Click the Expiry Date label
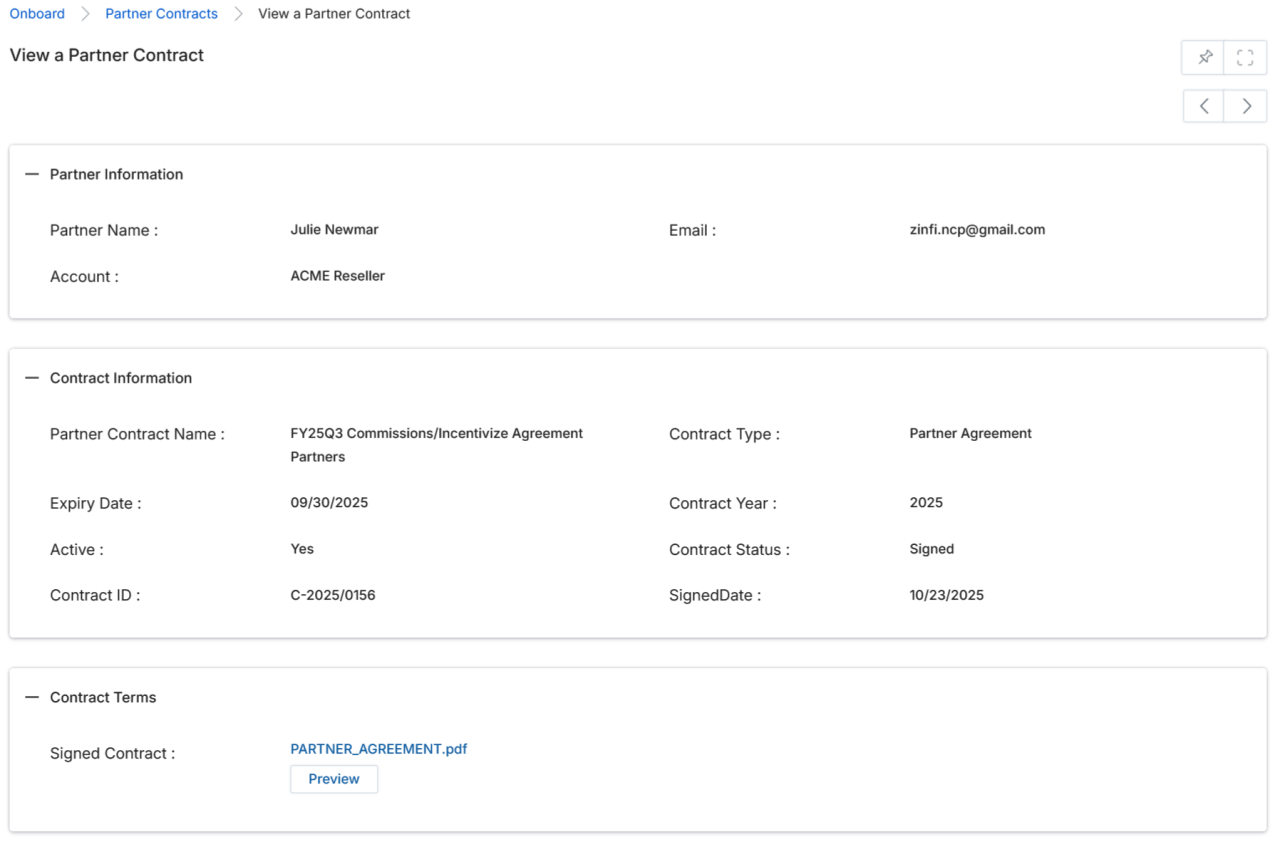The width and height of the screenshot is (1275, 842). [x=96, y=503]
